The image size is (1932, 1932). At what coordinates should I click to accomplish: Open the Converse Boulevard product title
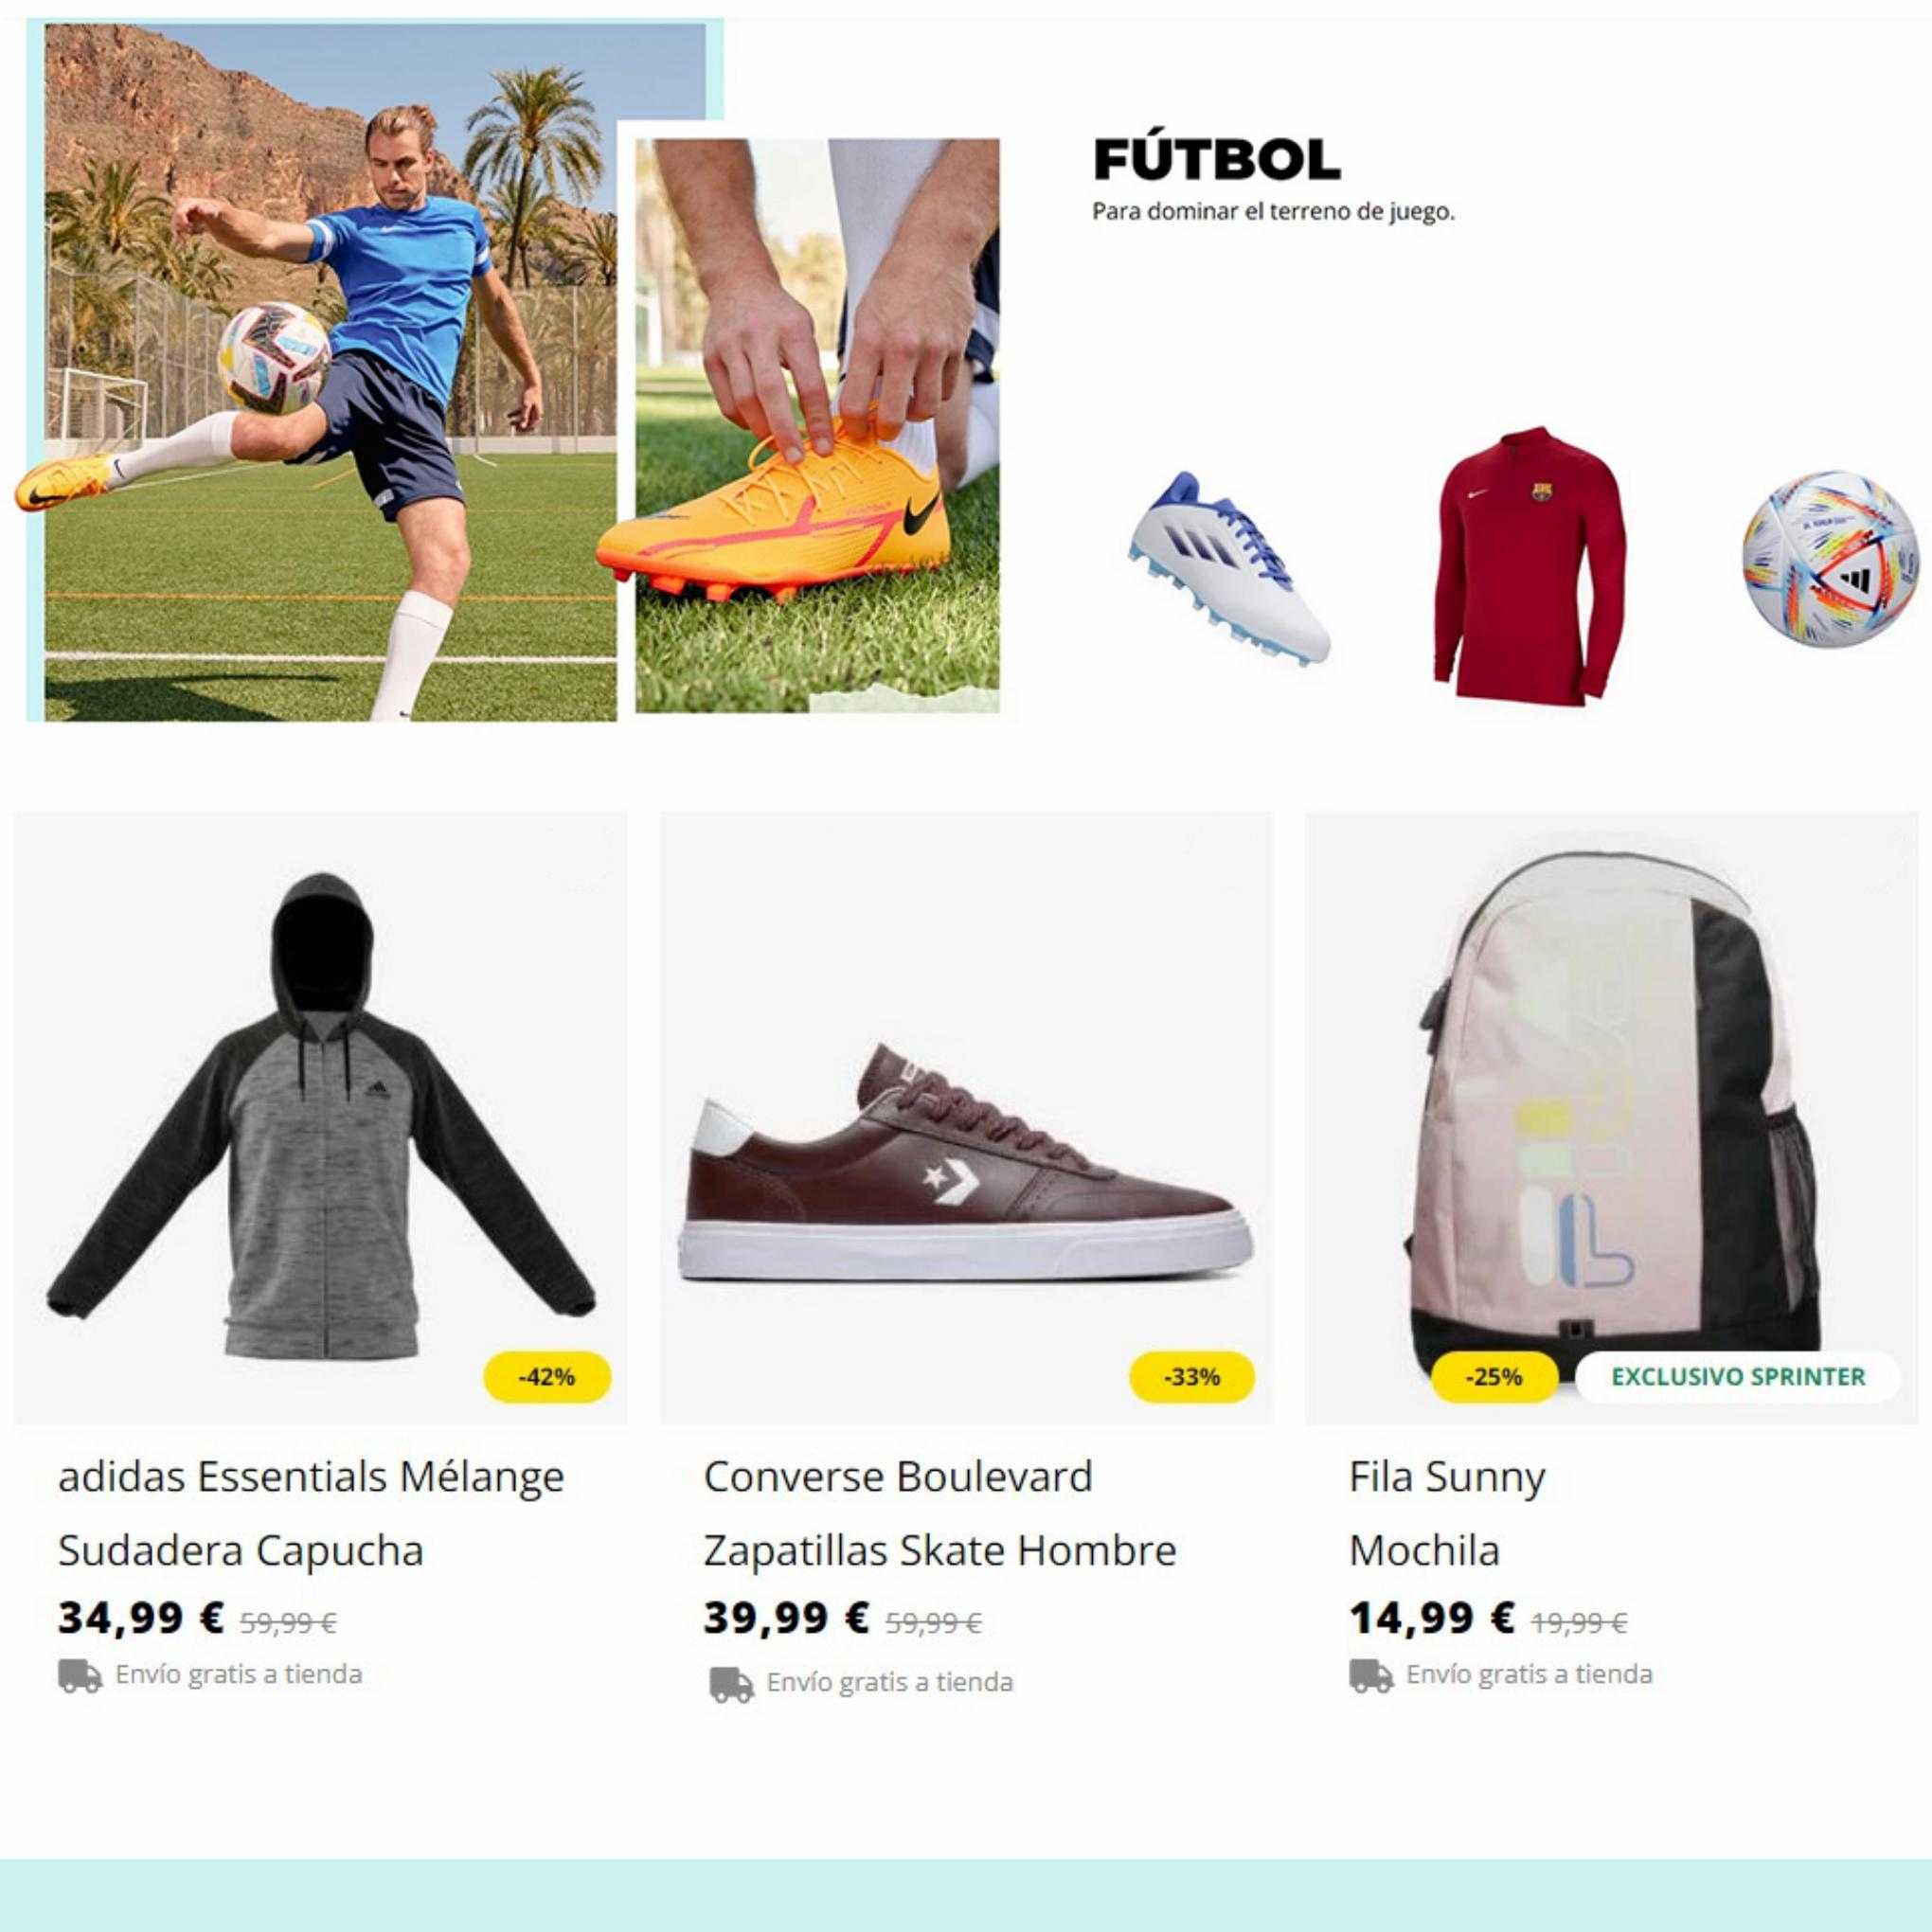898,1477
